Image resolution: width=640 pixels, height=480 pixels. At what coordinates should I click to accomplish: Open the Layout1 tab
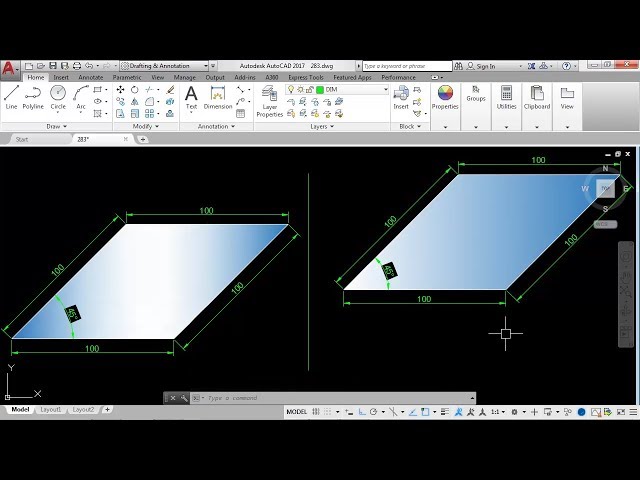point(50,410)
